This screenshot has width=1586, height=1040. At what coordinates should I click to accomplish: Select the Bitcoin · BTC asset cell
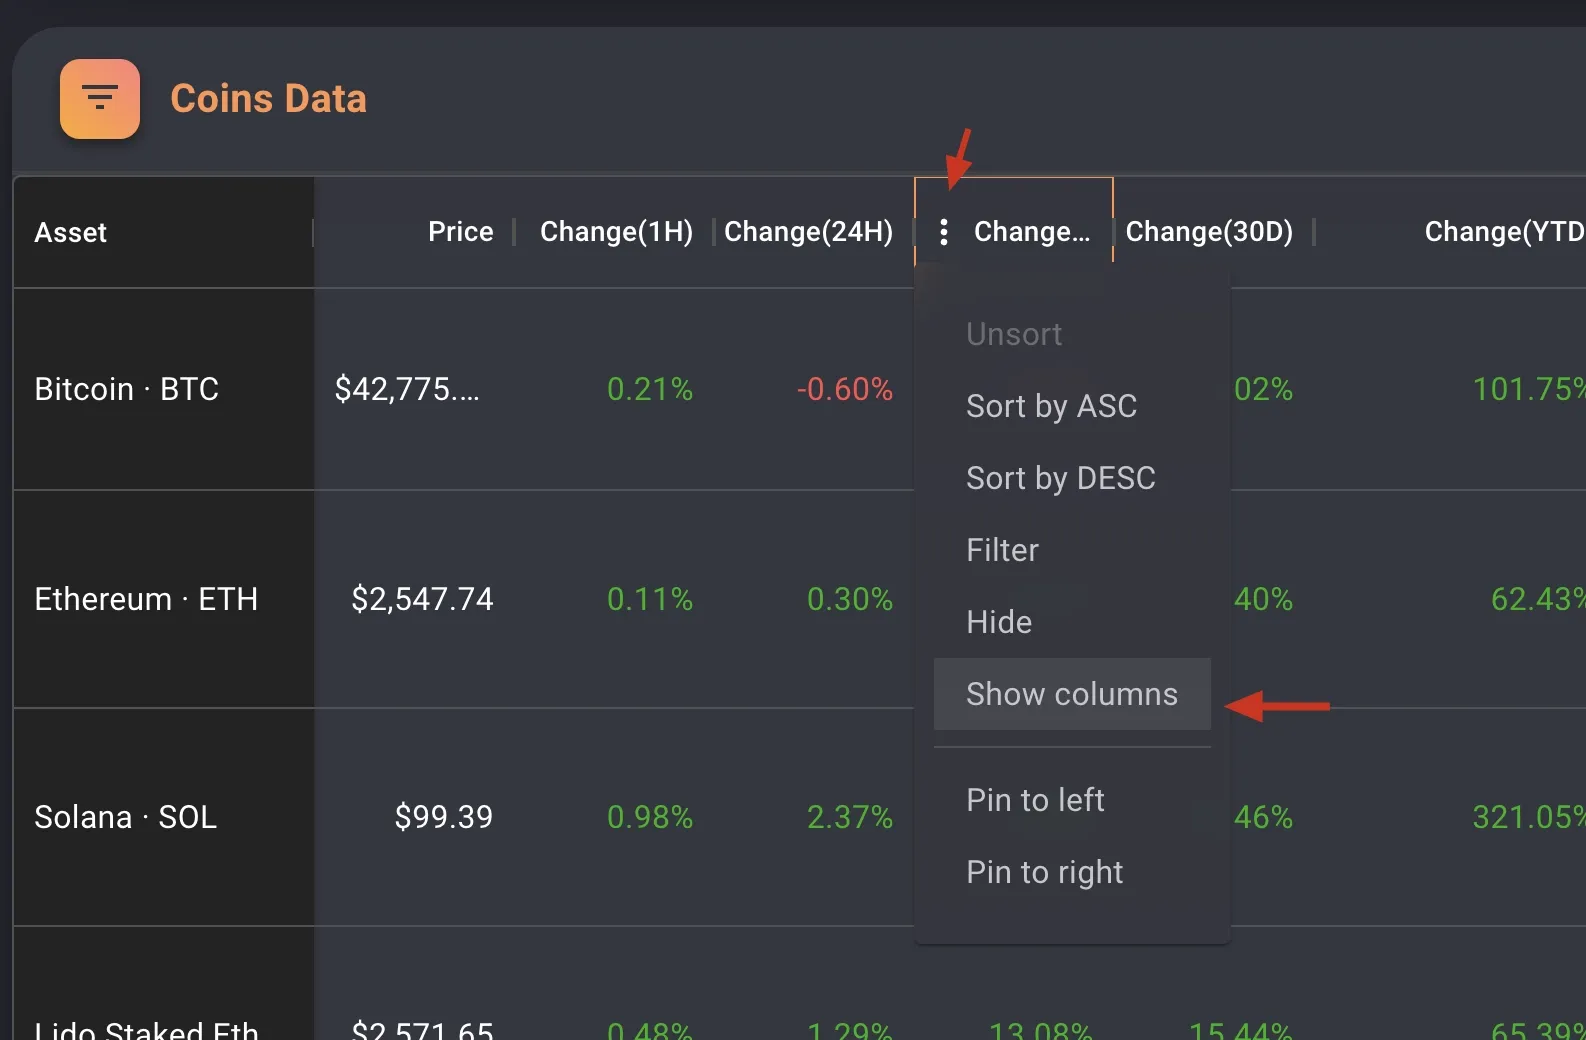pos(164,389)
